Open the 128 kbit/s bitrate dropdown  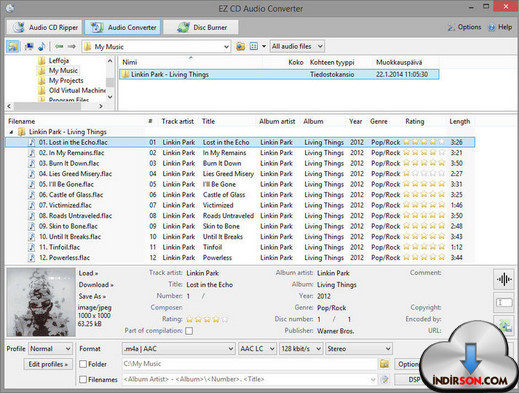(x=301, y=349)
